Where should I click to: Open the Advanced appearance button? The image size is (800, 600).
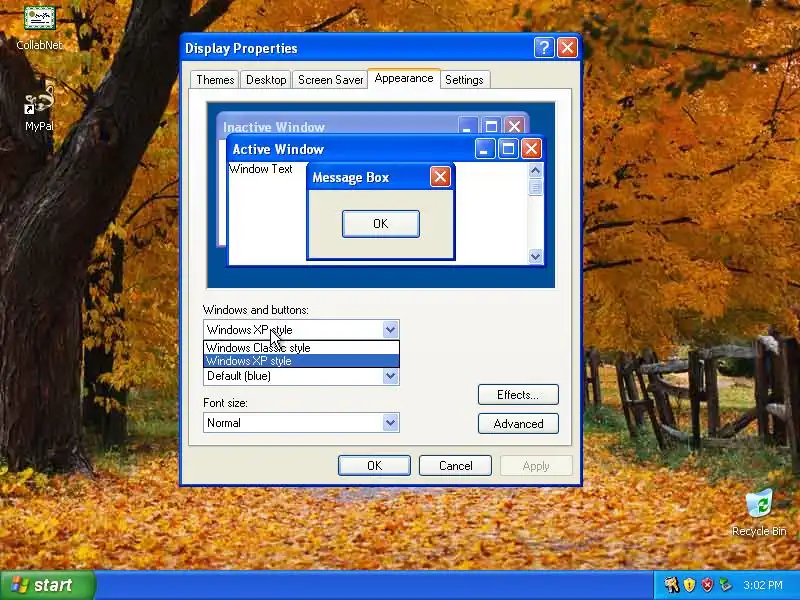click(x=518, y=423)
